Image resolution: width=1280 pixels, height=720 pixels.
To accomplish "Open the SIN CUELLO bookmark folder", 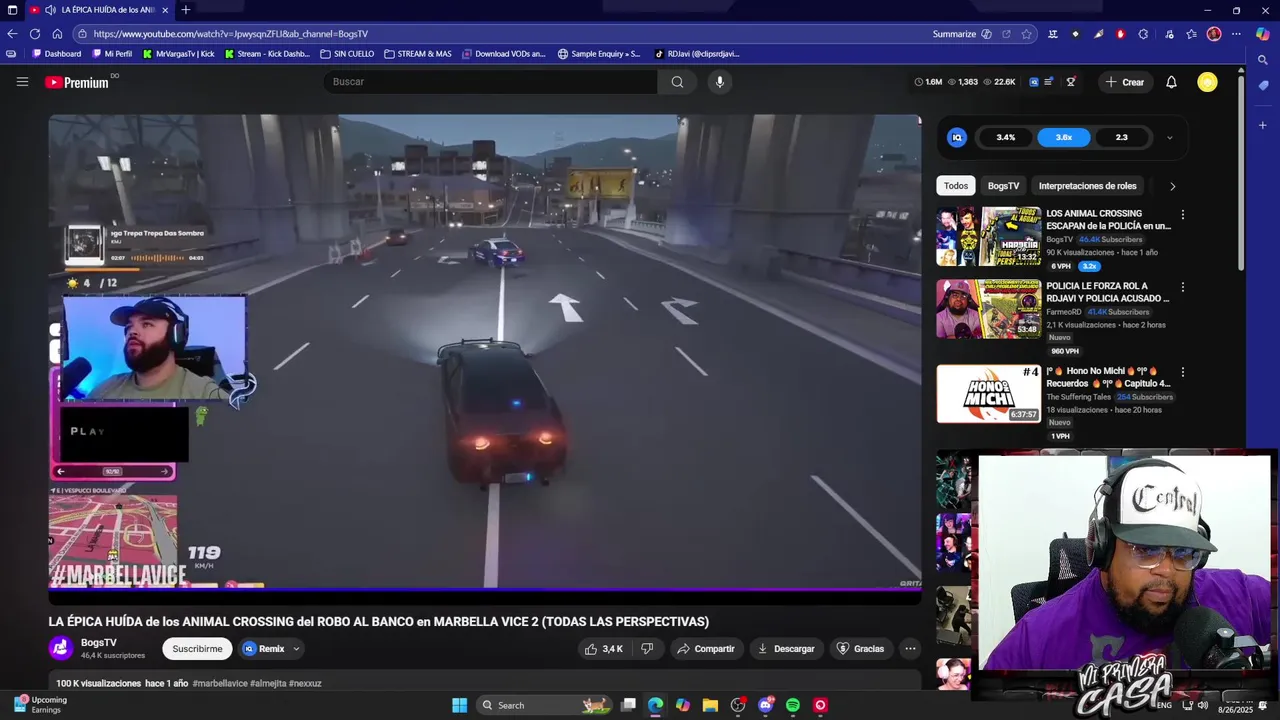I will pyautogui.click(x=347, y=54).
